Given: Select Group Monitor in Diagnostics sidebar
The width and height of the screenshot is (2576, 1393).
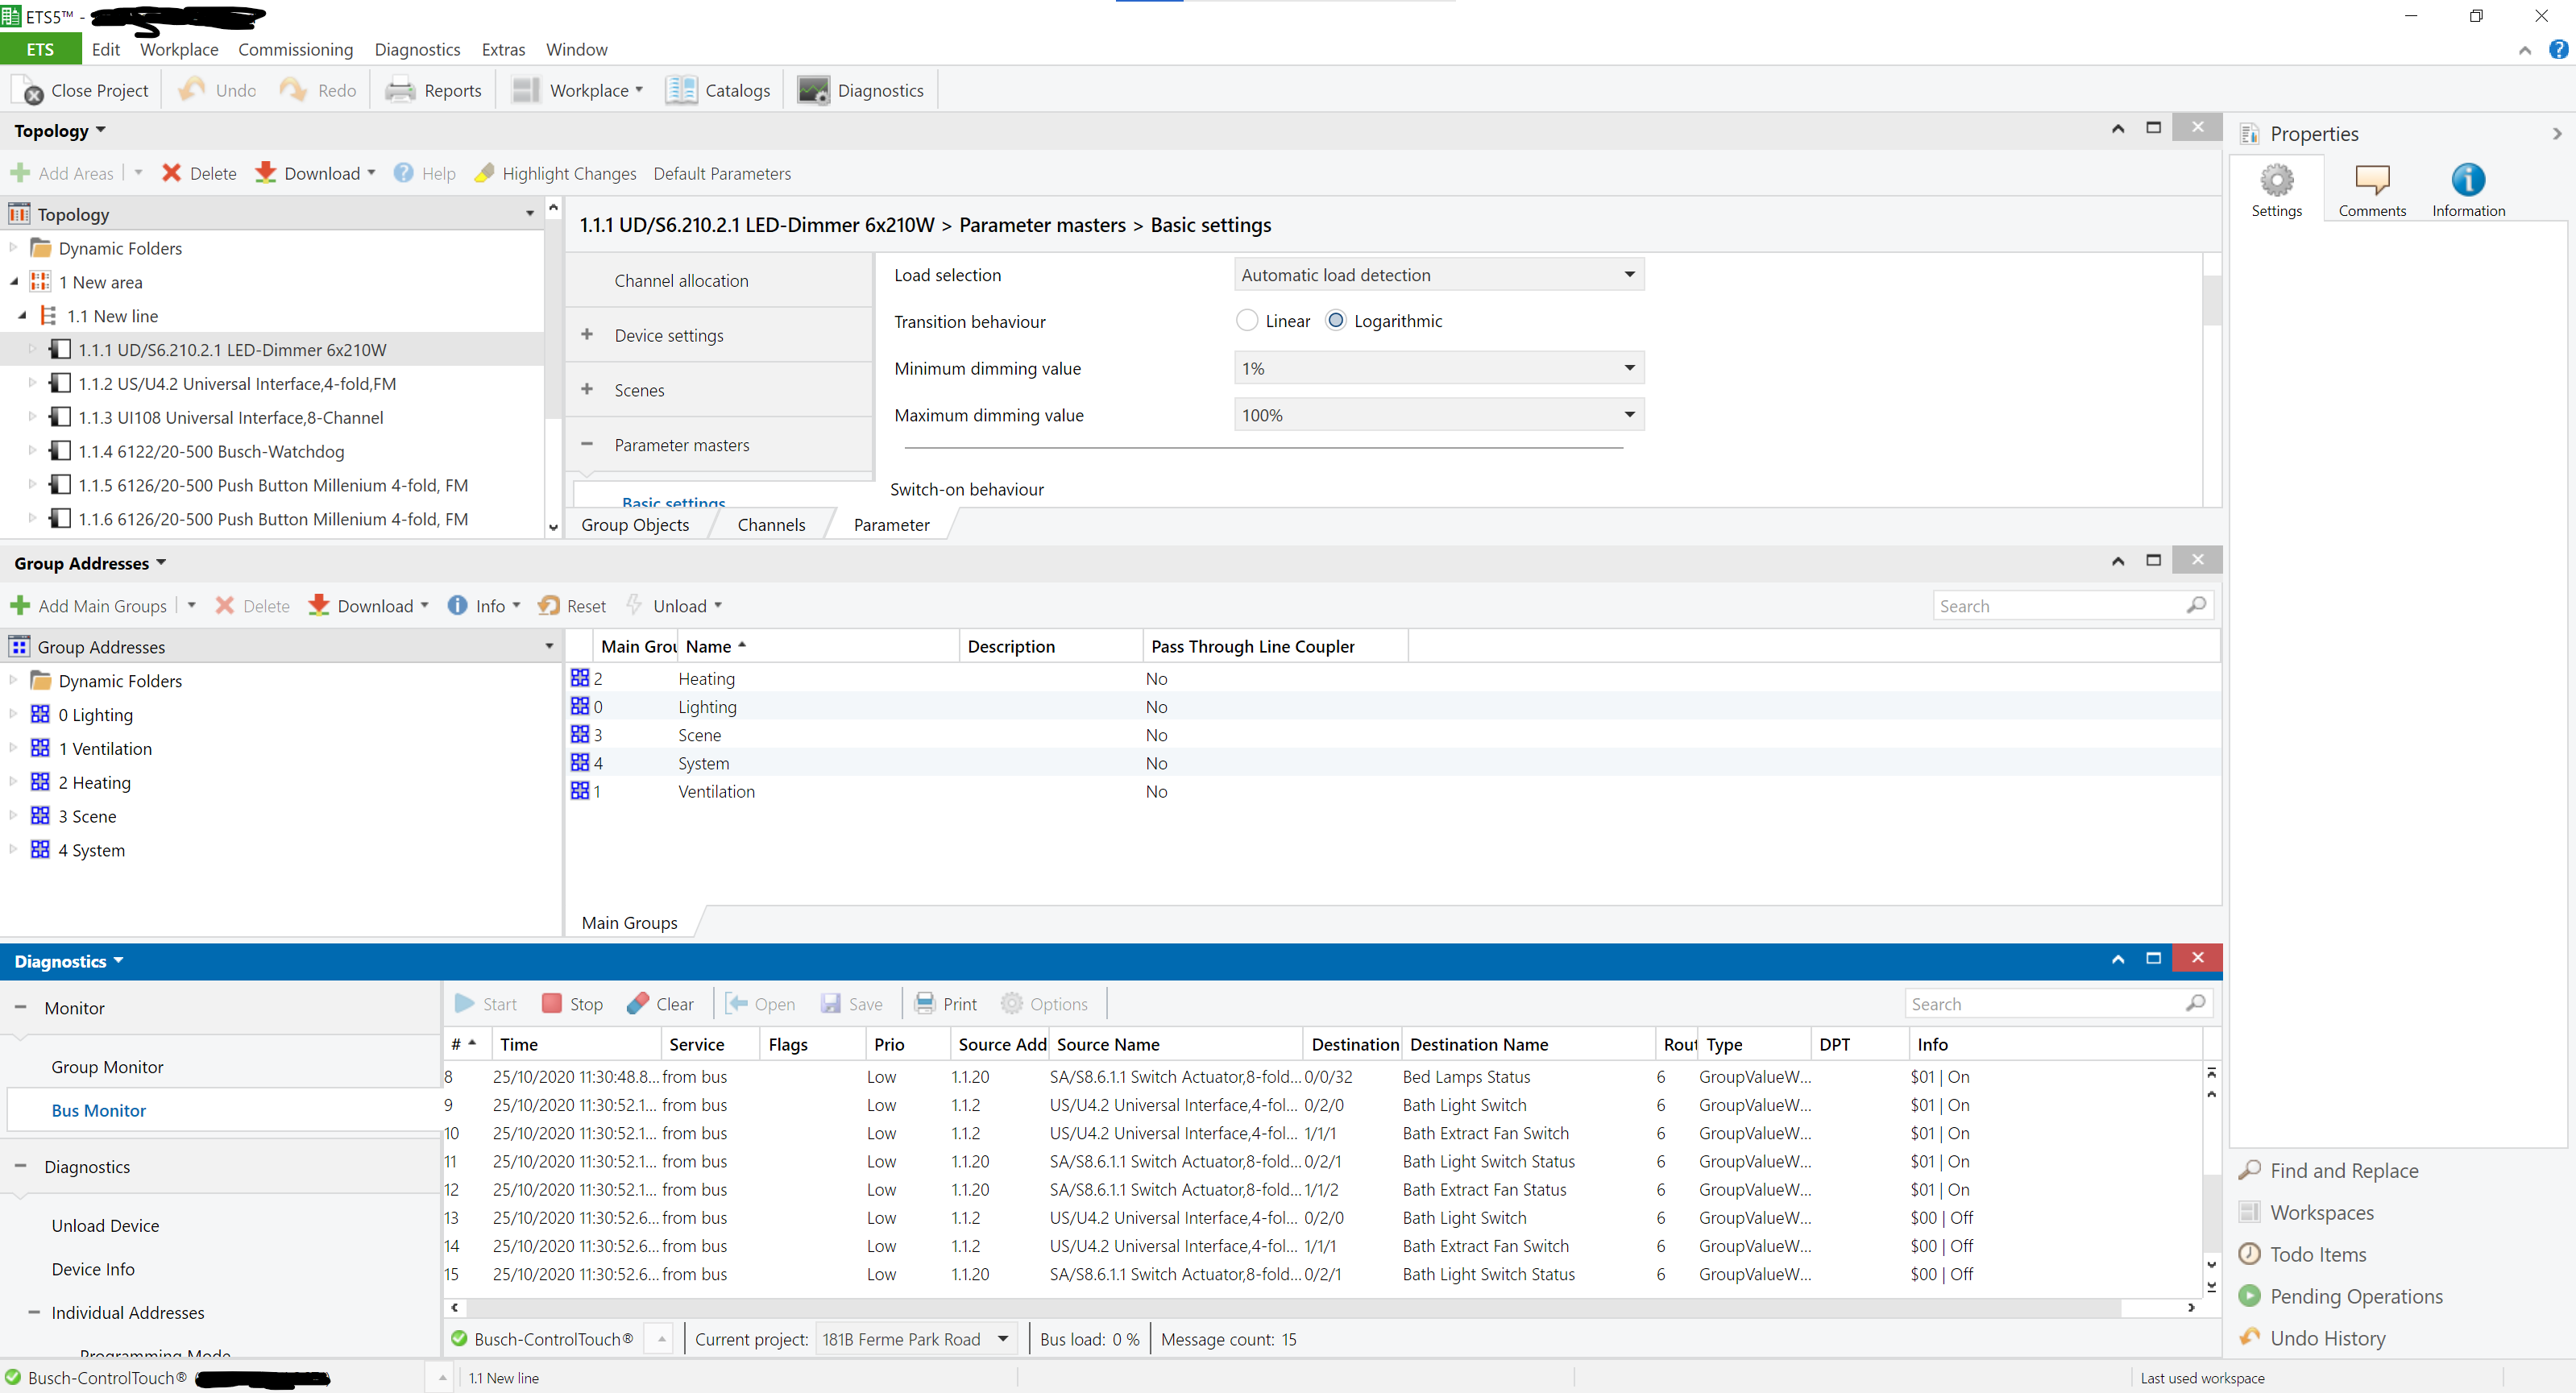Looking at the screenshot, I should pyautogui.click(x=107, y=1066).
